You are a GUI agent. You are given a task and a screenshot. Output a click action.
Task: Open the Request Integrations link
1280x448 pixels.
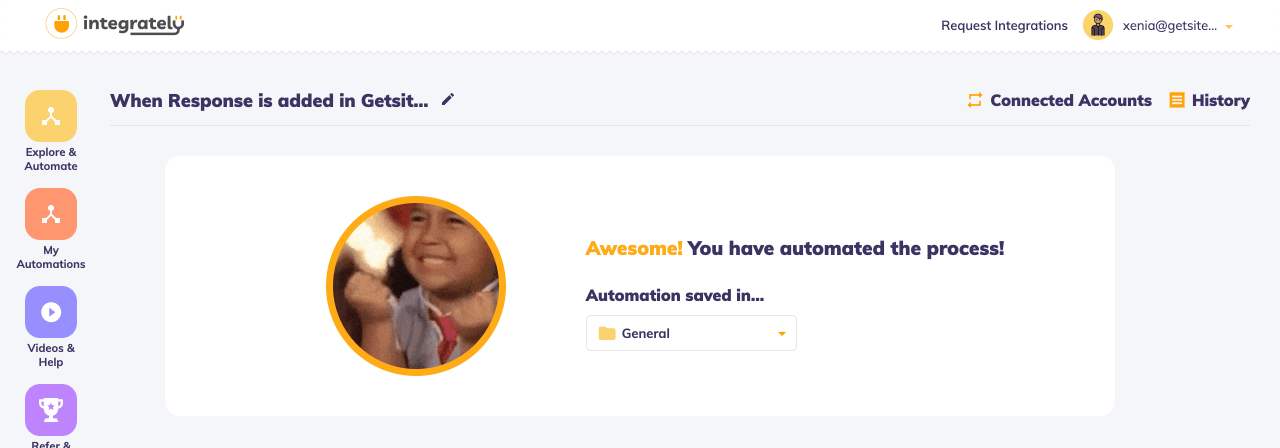(x=1004, y=26)
